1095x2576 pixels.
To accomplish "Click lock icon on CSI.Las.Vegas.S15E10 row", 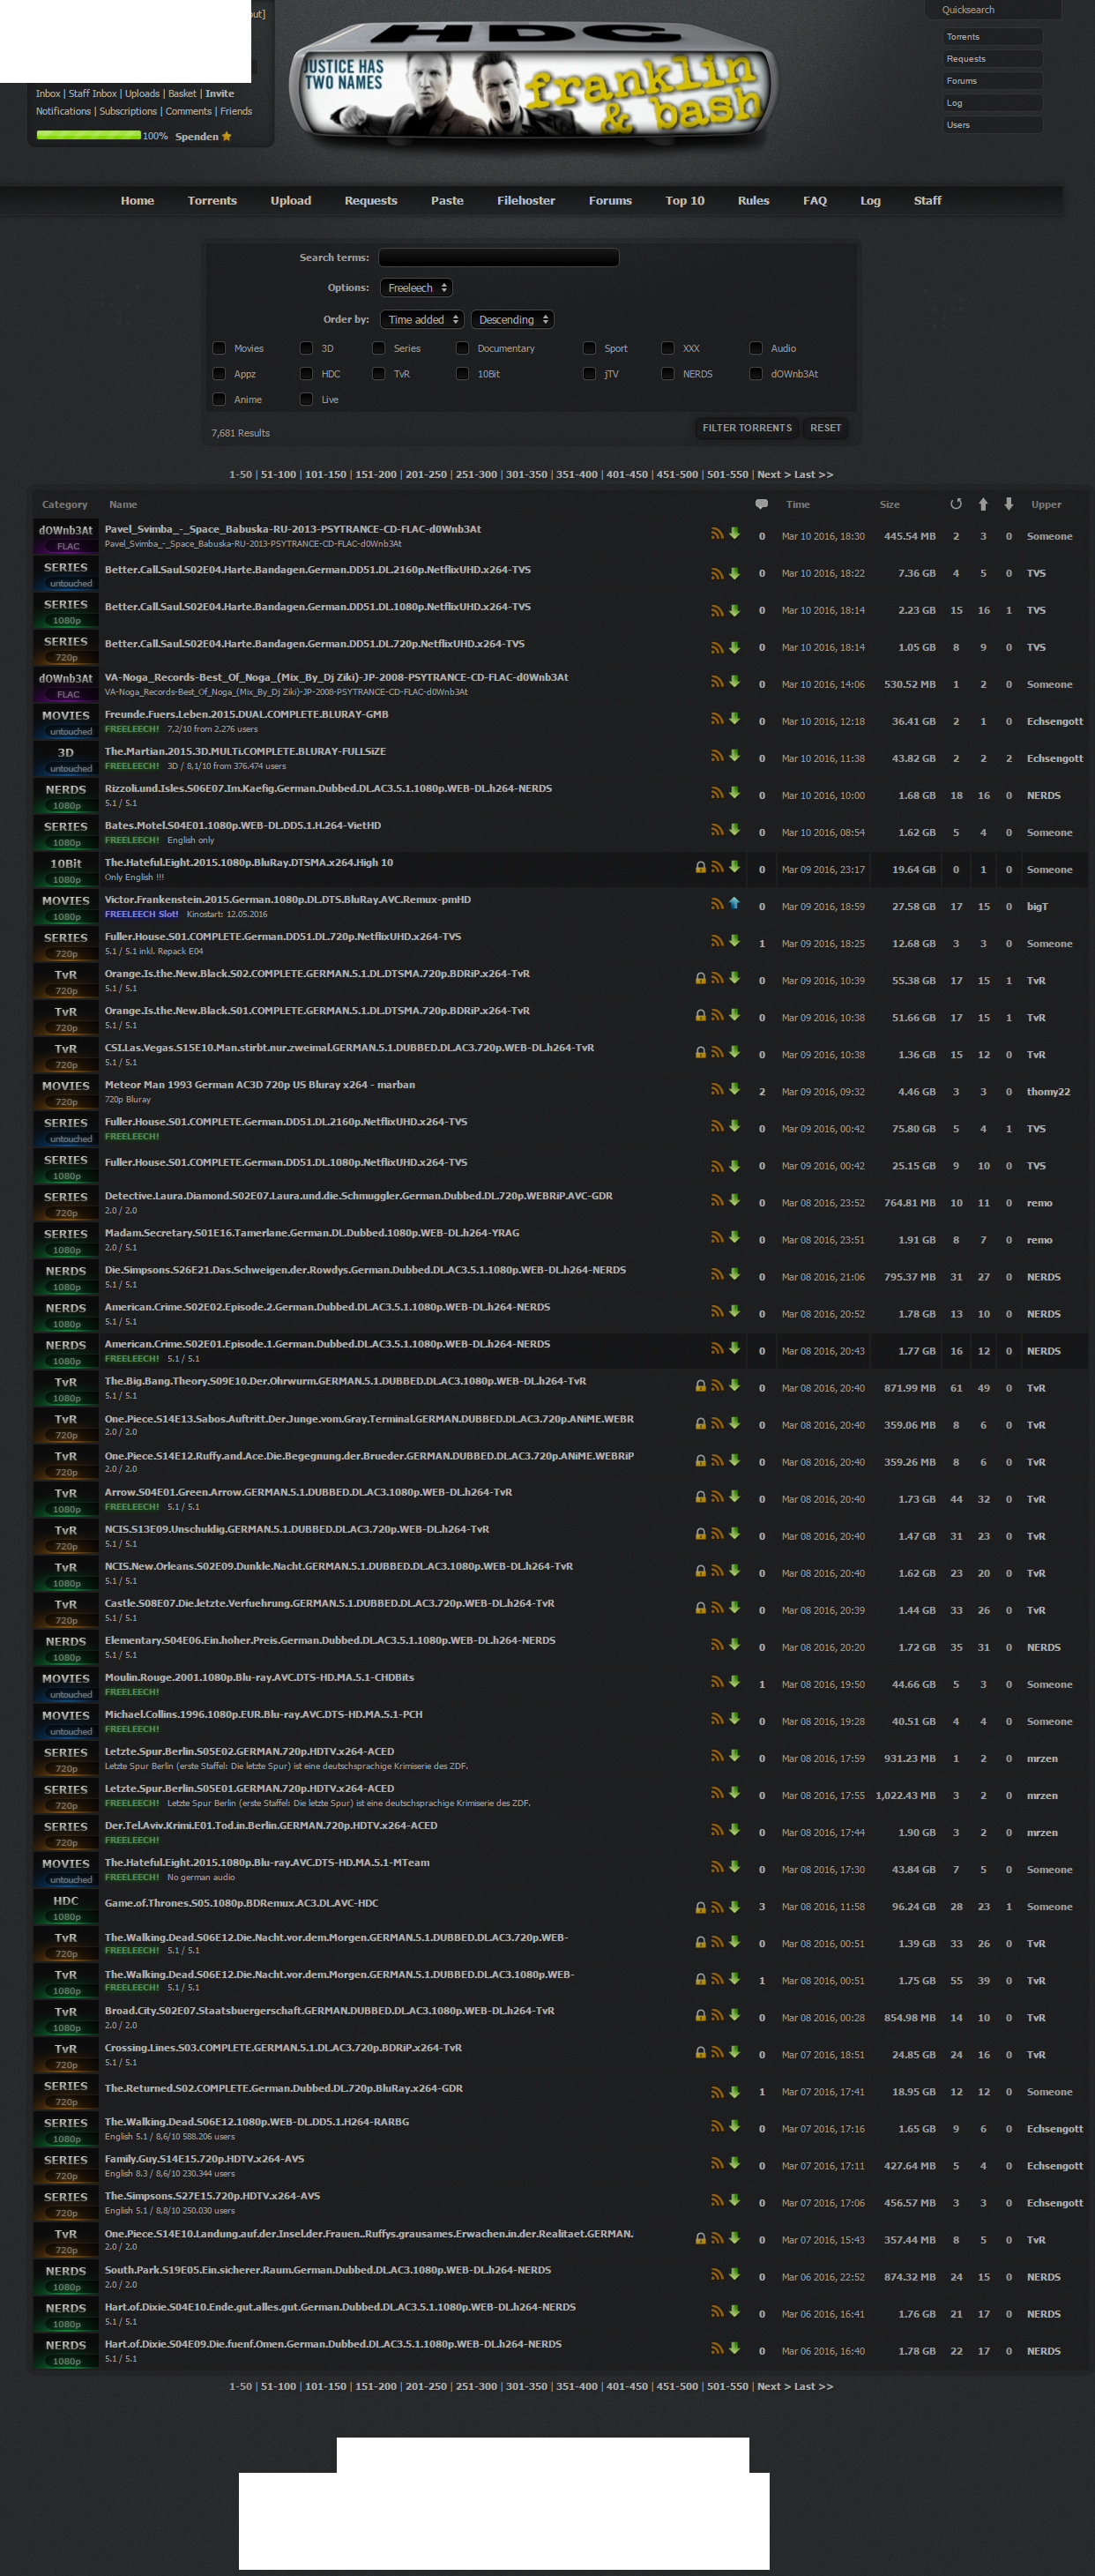I will (701, 1052).
